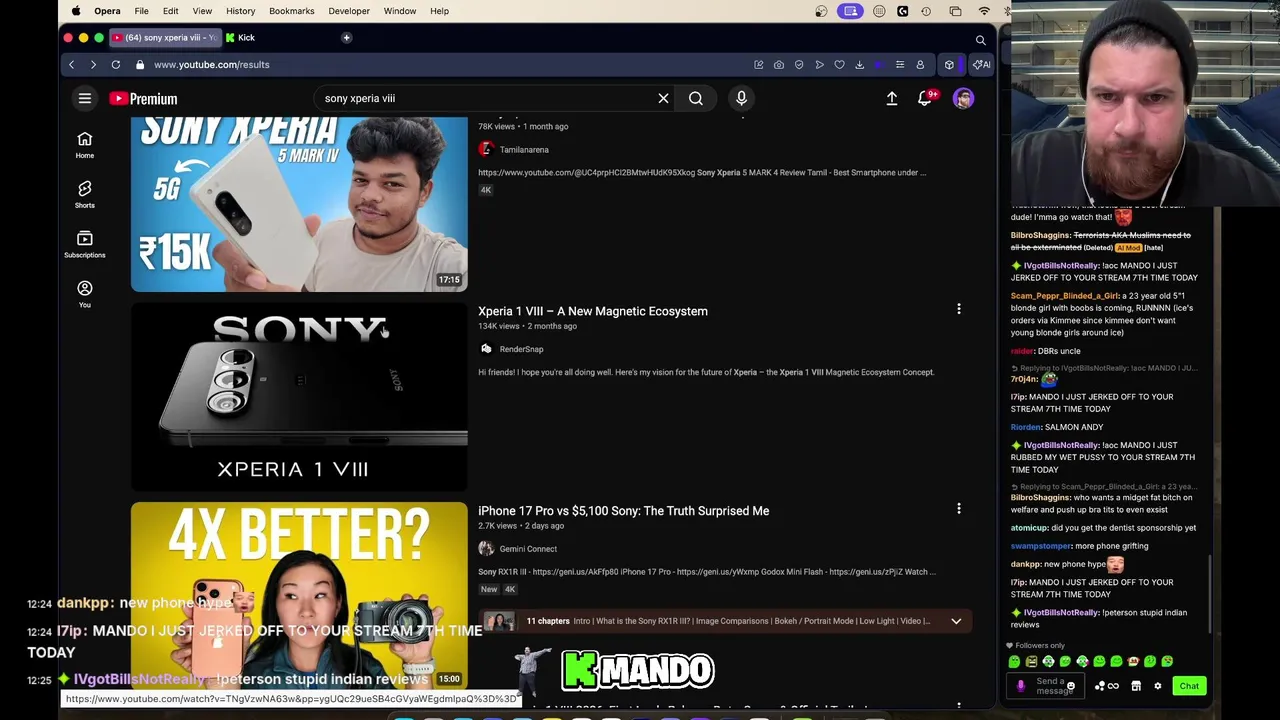The width and height of the screenshot is (1280, 720).
Task: Open the Developer menu
Action: [x=349, y=11]
